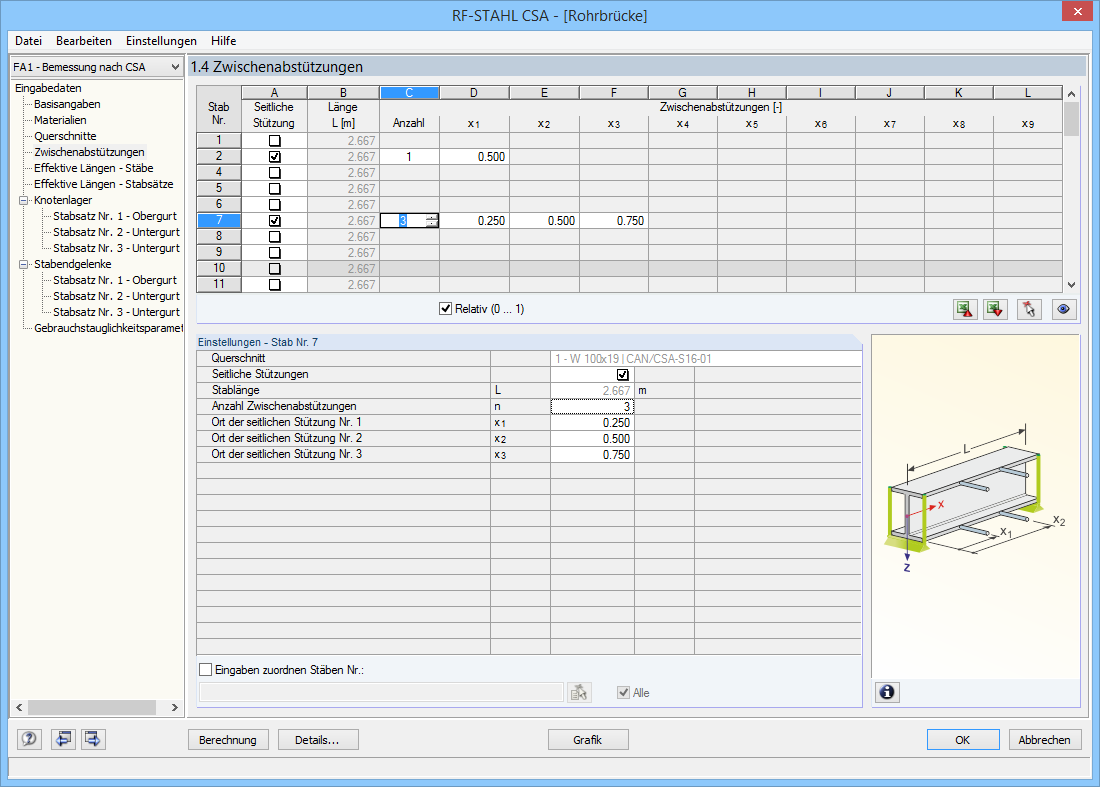Open the Einstellungen menu
This screenshot has width=1100, height=787.
click(x=161, y=41)
